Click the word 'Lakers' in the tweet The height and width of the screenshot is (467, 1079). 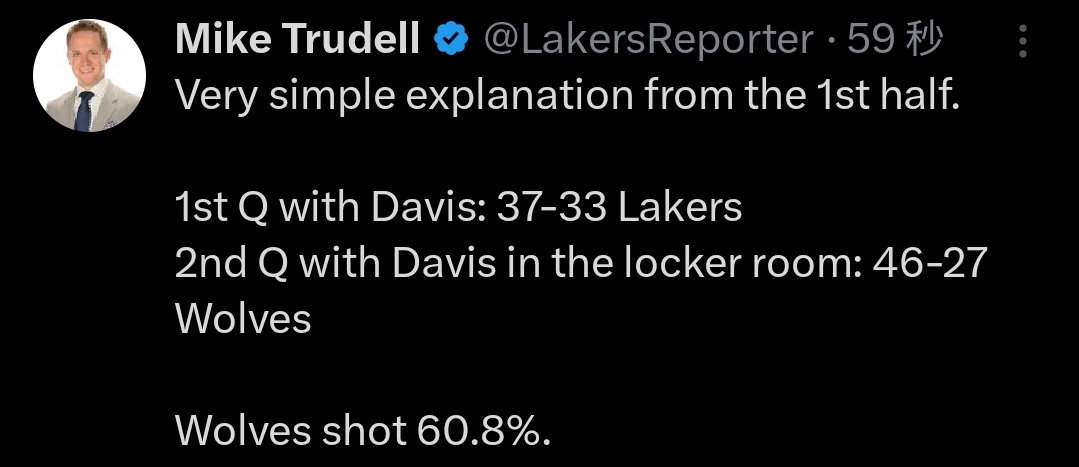[681, 208]
